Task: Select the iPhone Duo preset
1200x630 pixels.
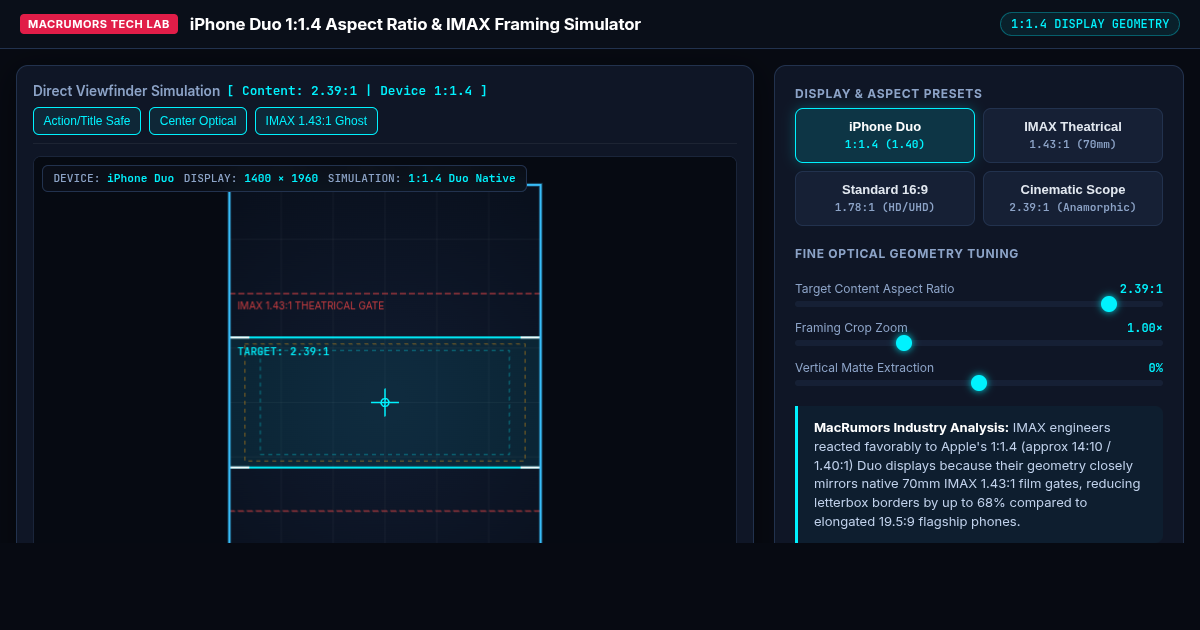Action: (x=885, y=135)
